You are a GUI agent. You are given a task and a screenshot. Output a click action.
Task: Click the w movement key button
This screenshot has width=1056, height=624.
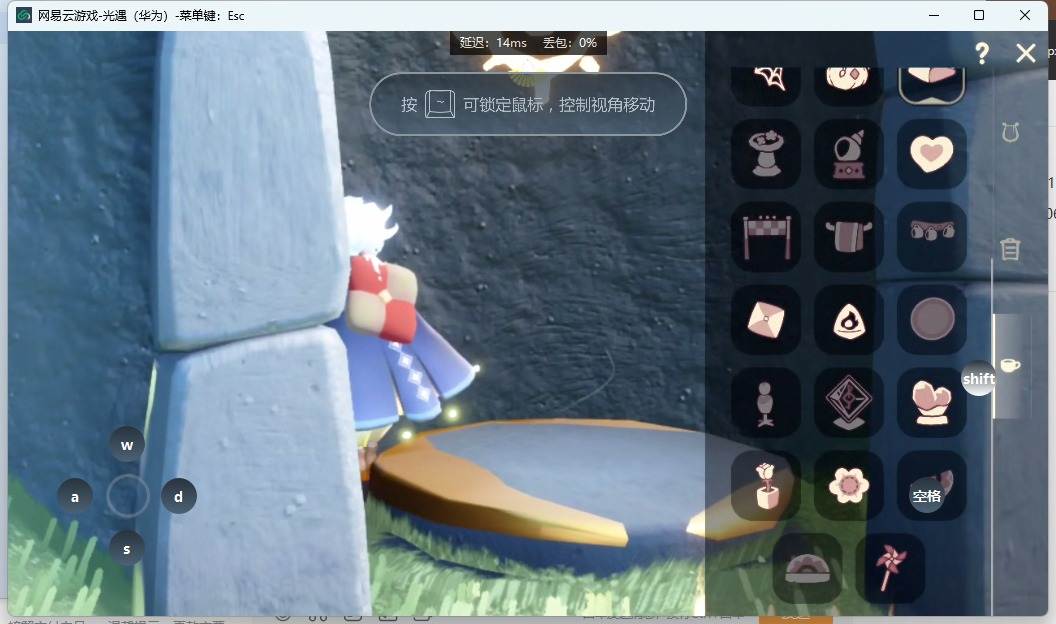coord(127,444)
